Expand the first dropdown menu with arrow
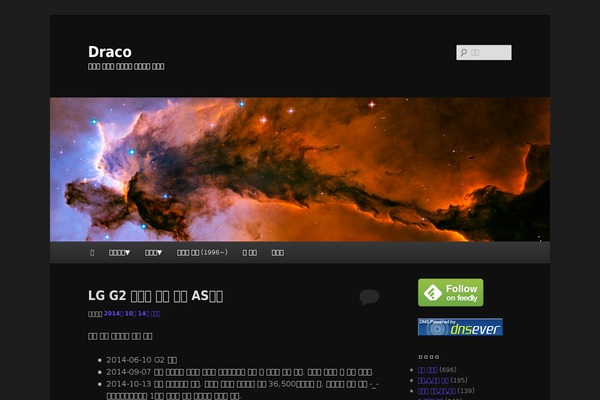 (119, 253)
